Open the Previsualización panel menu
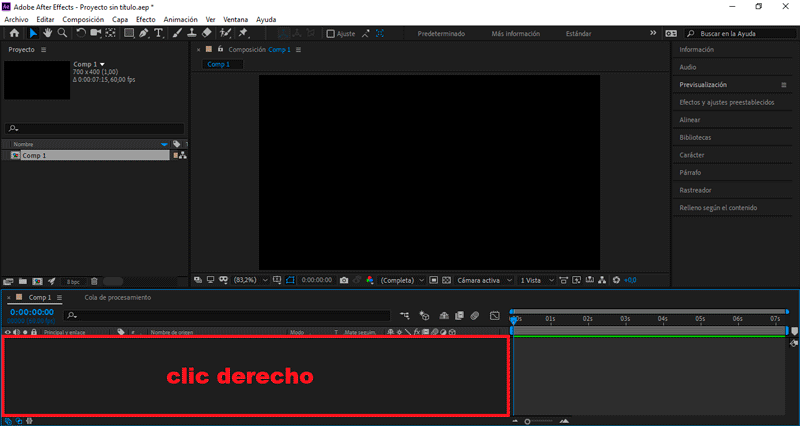 click(x=784, y=85)
